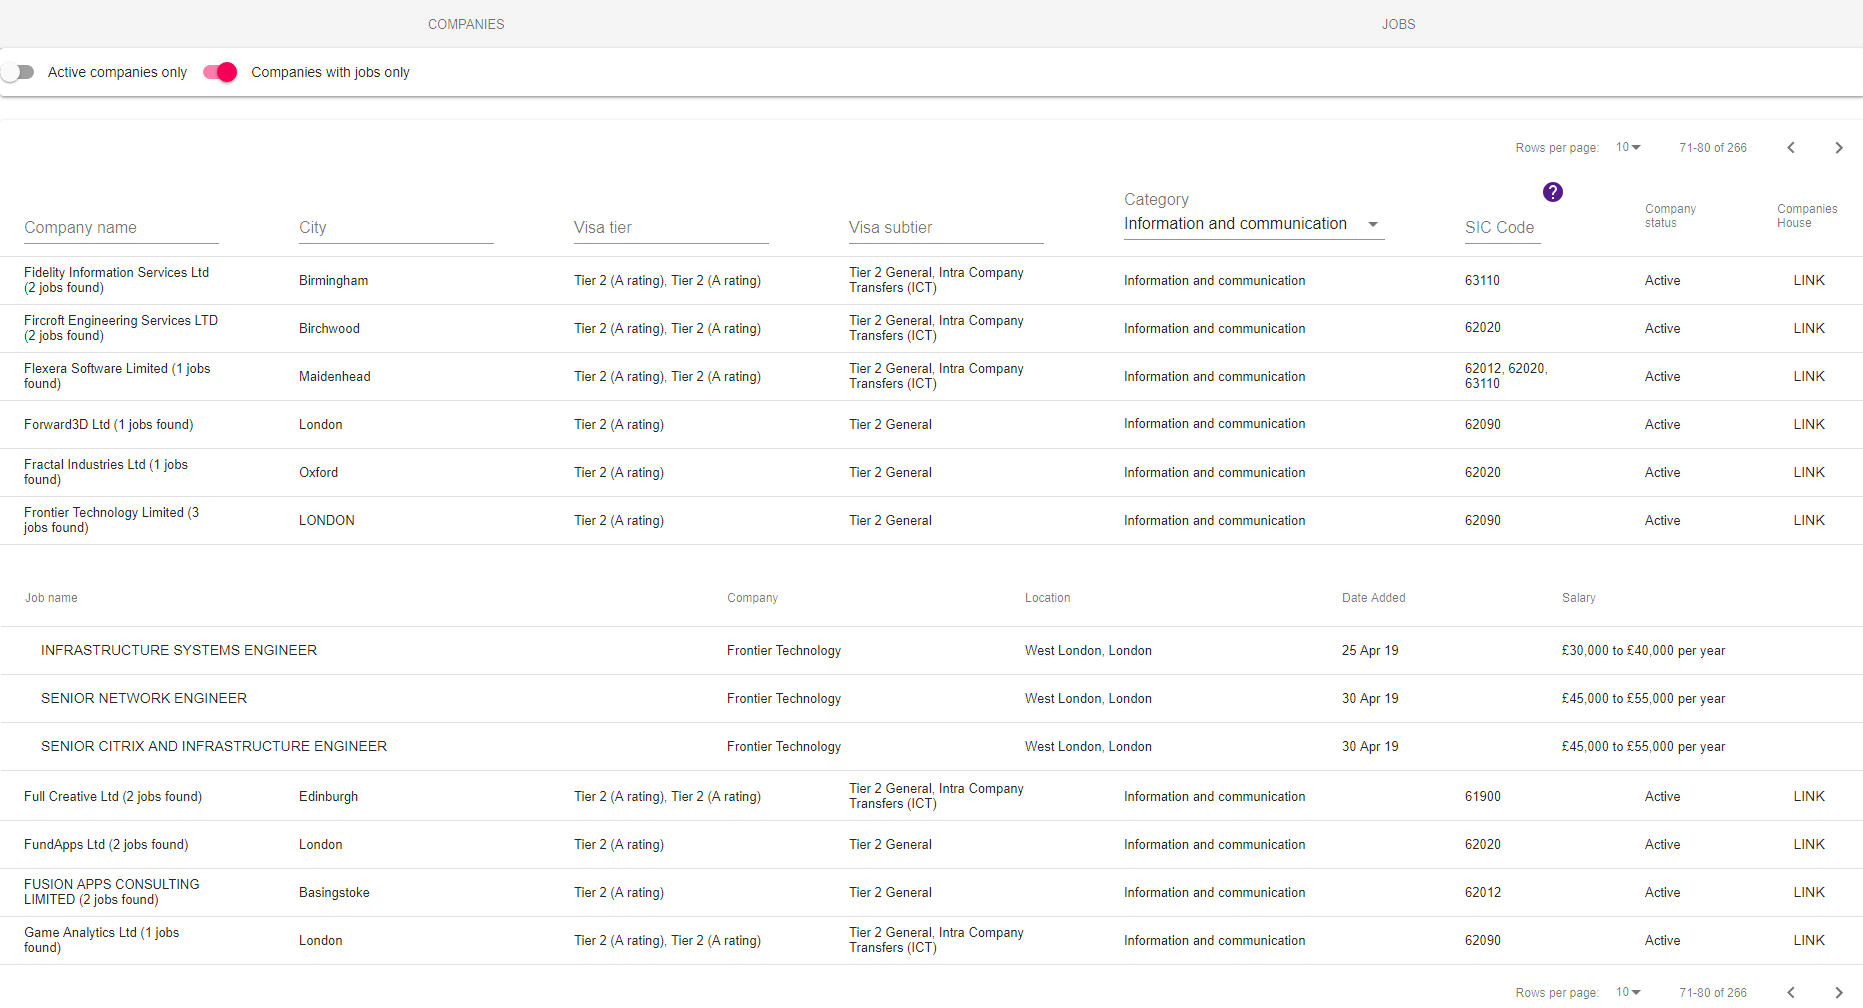The image size is (1863, 1008).
Task: Open bottom Rows per page dropdown
Action: click(1628, 993)
